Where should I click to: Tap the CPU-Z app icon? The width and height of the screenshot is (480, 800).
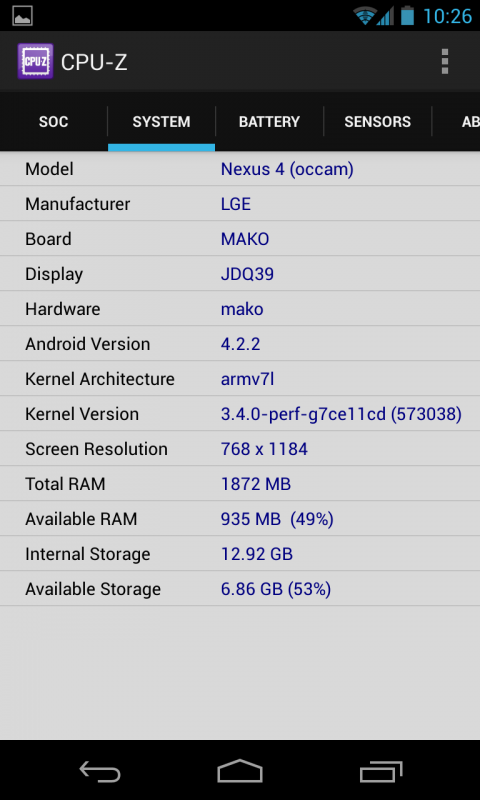point(35,62)
